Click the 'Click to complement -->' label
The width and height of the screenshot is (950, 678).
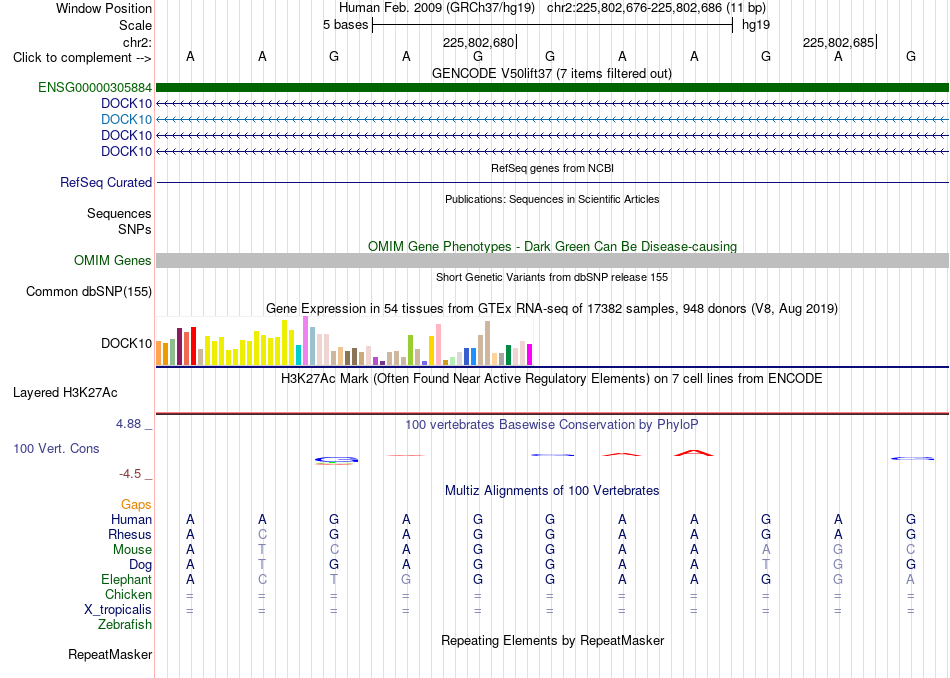(x=82, y=58)
